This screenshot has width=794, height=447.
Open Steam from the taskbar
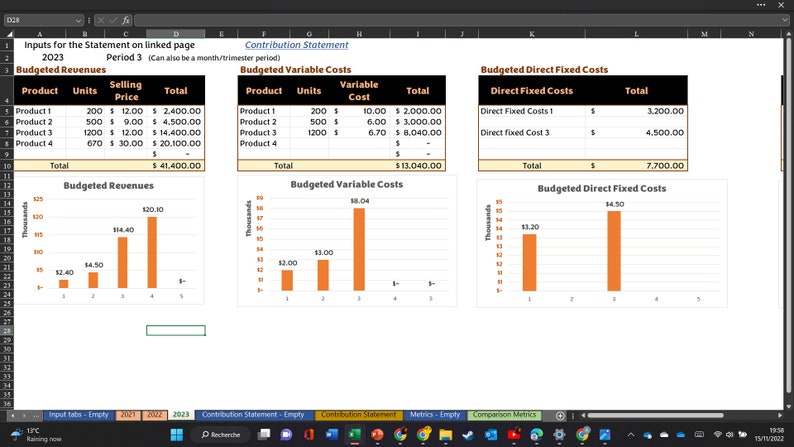pos(468,434)
